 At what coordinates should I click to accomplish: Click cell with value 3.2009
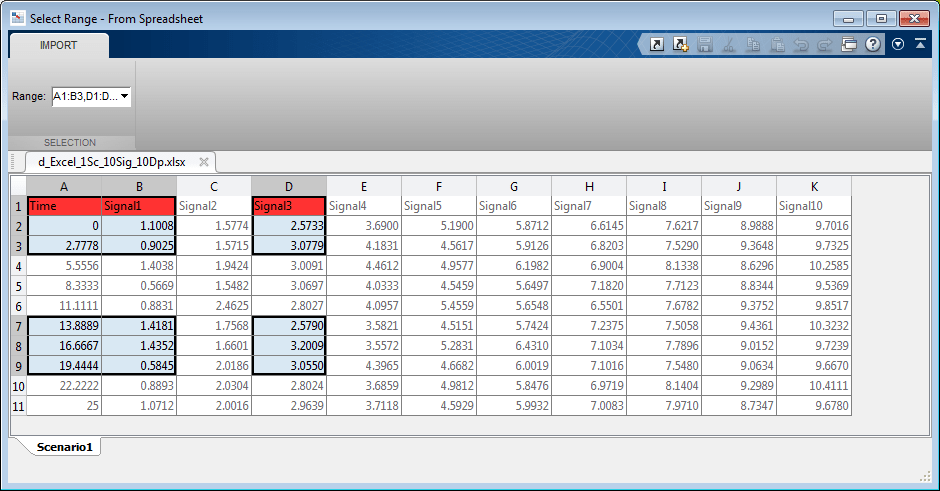coord(289,346)
